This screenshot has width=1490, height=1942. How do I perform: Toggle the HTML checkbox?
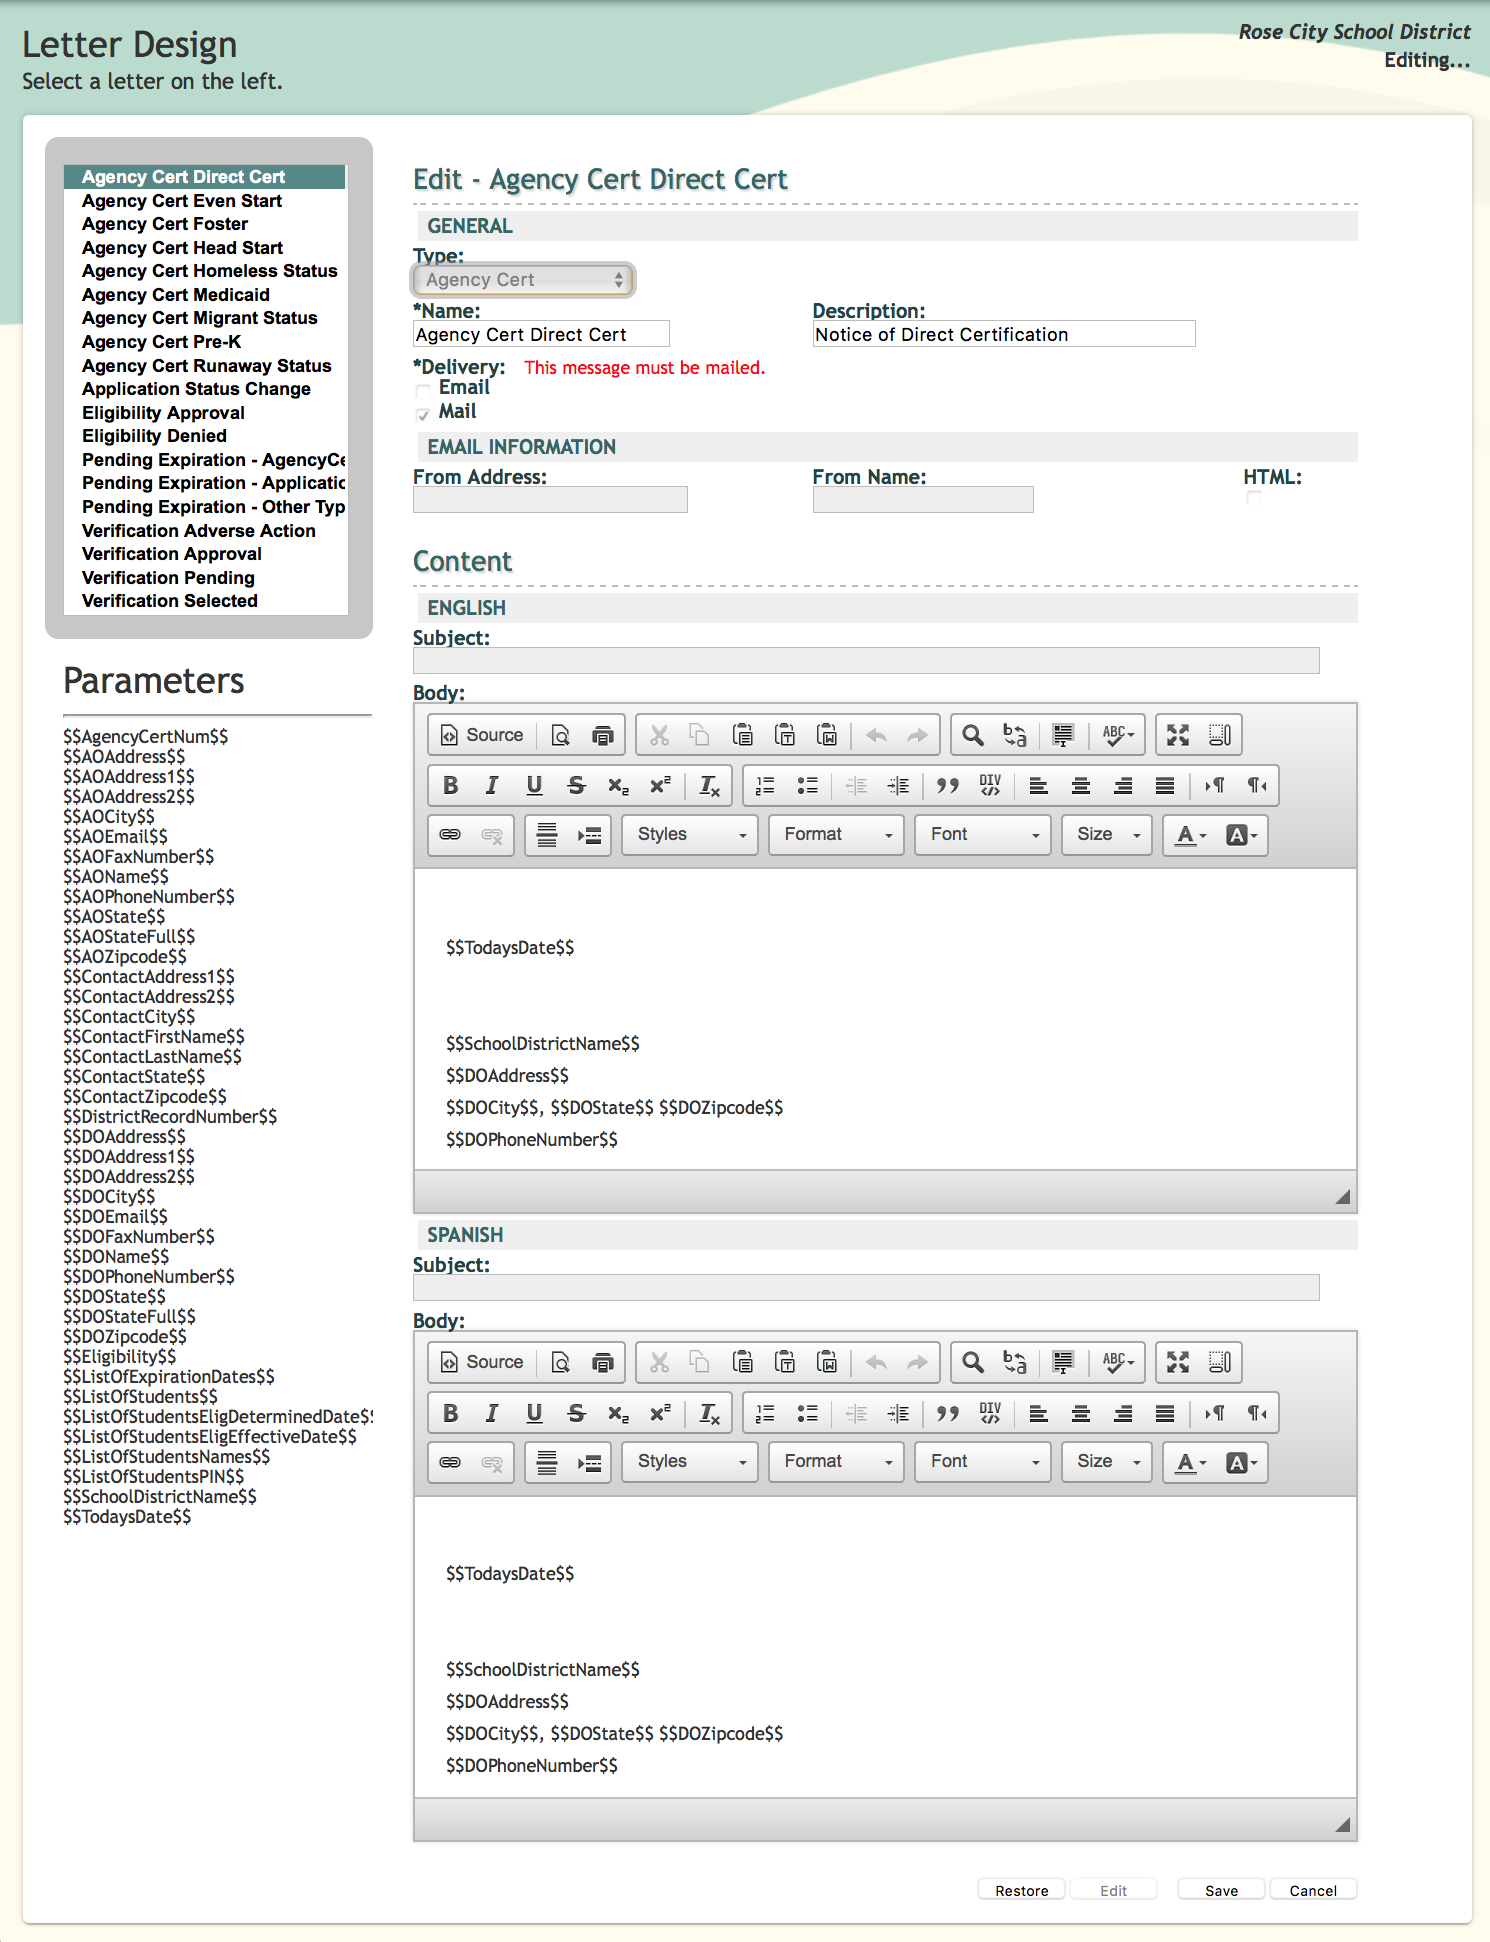(x=1254, y=497)
